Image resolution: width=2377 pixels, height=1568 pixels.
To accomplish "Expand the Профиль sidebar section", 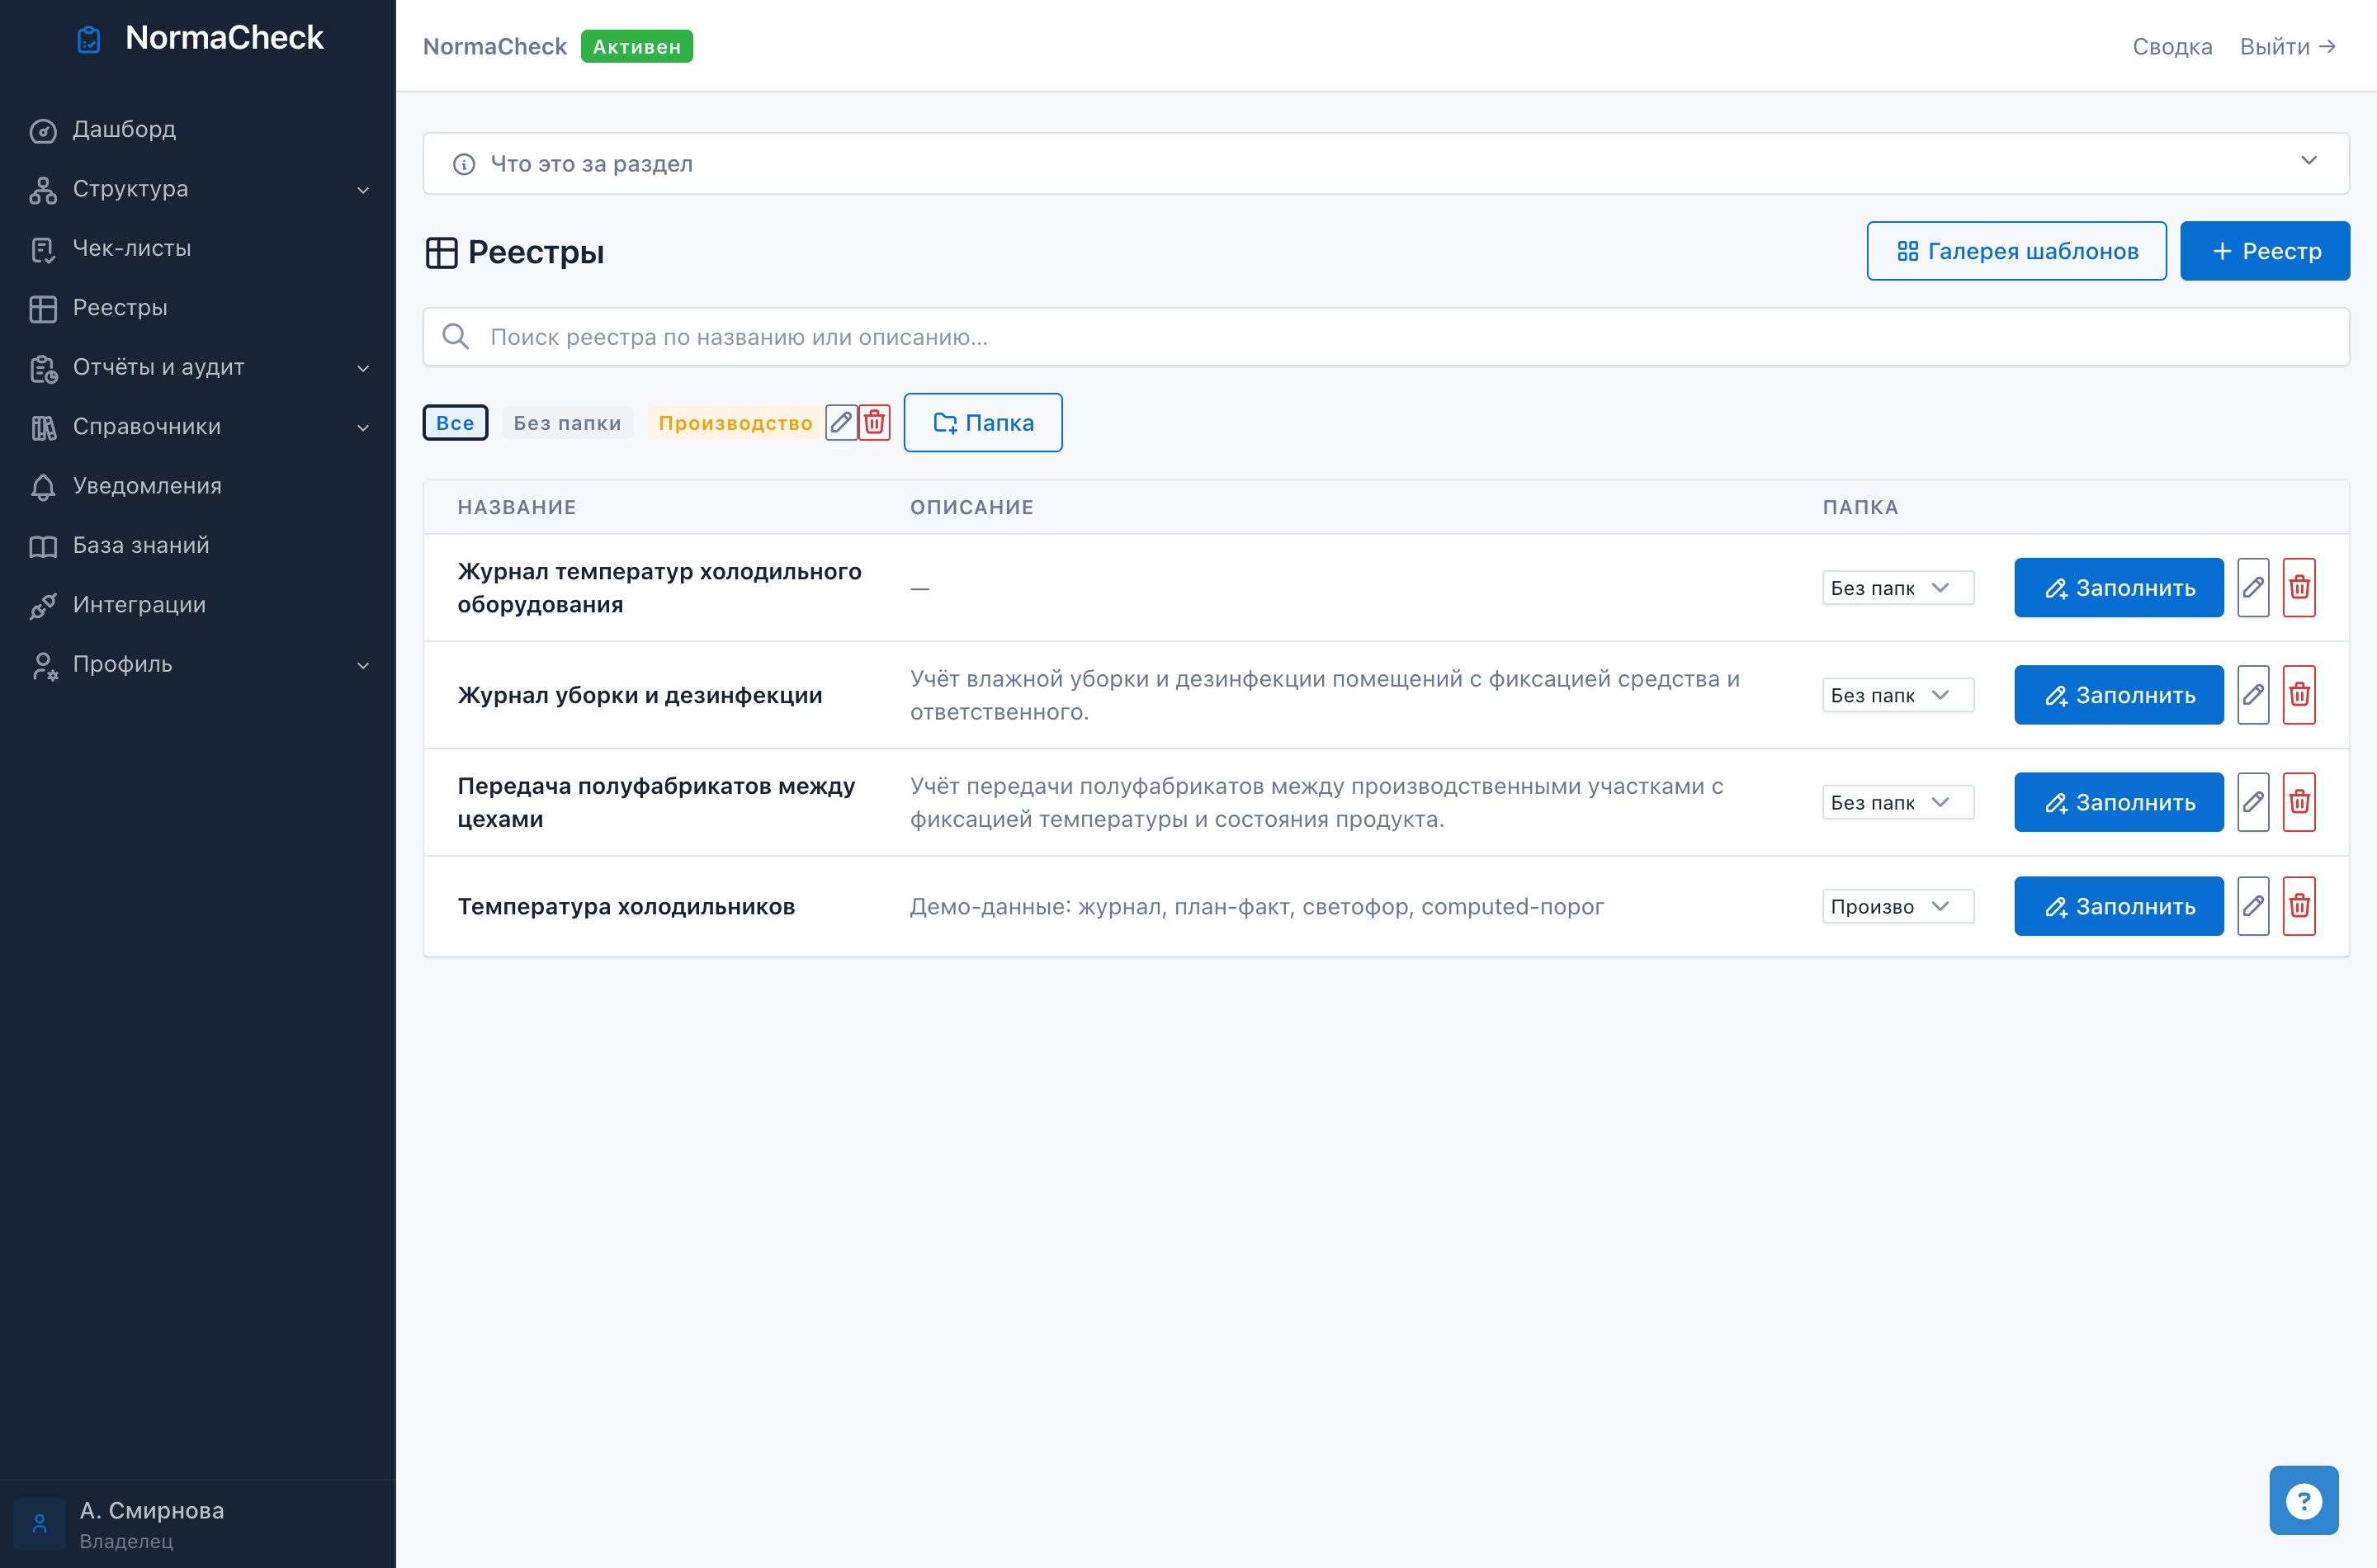I will 363,665.
